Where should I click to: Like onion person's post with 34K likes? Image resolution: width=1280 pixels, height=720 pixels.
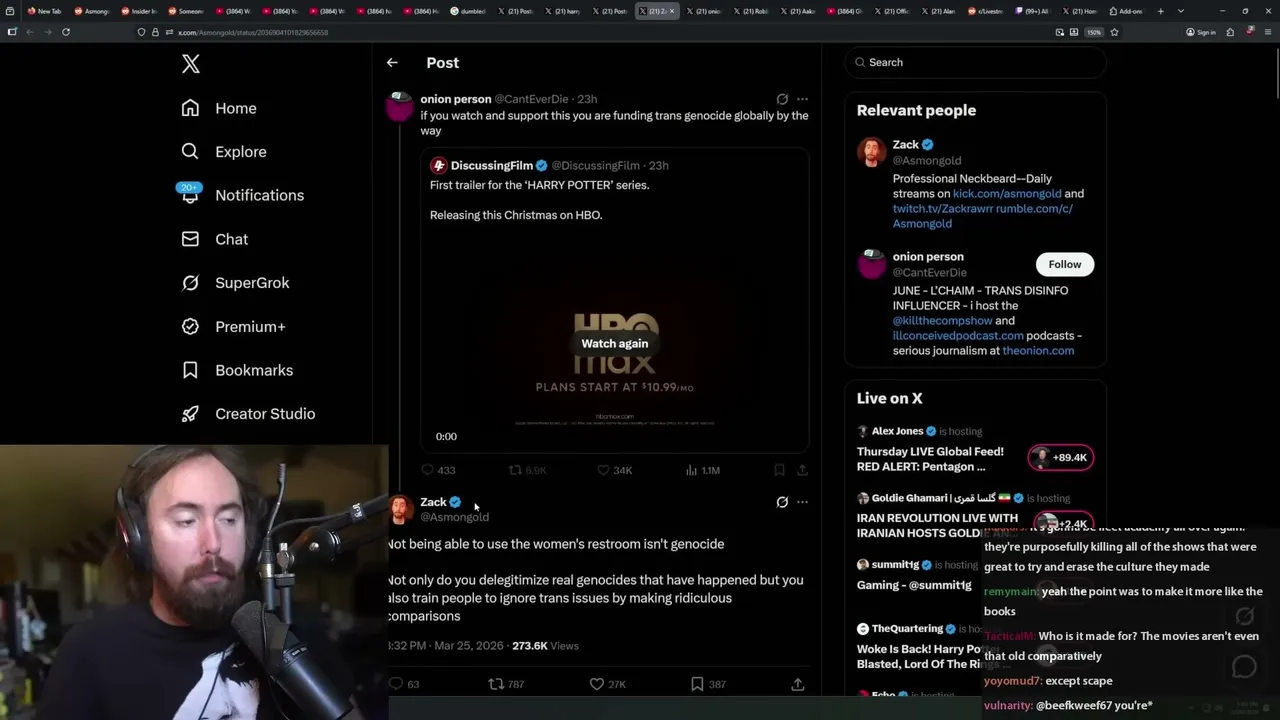click(x=614, y=470)
